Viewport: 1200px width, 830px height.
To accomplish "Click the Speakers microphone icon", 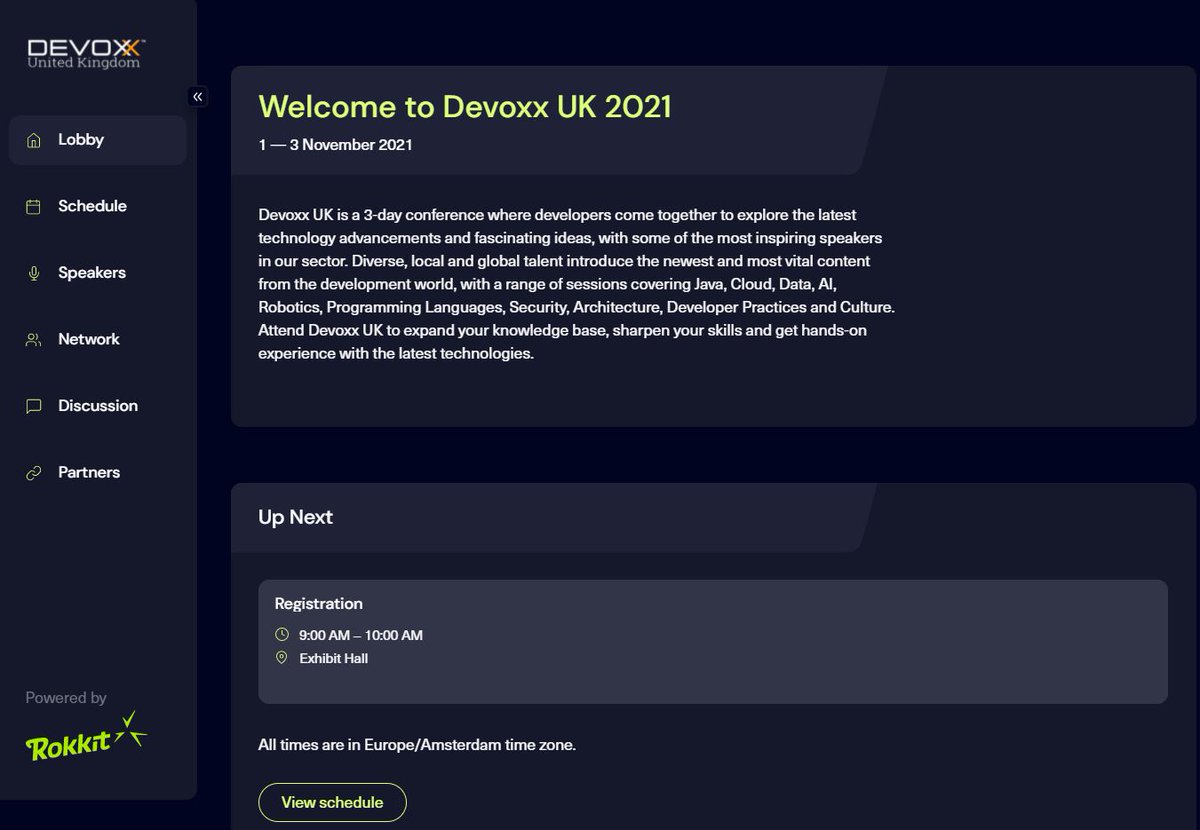I will [x=34, y=273].
